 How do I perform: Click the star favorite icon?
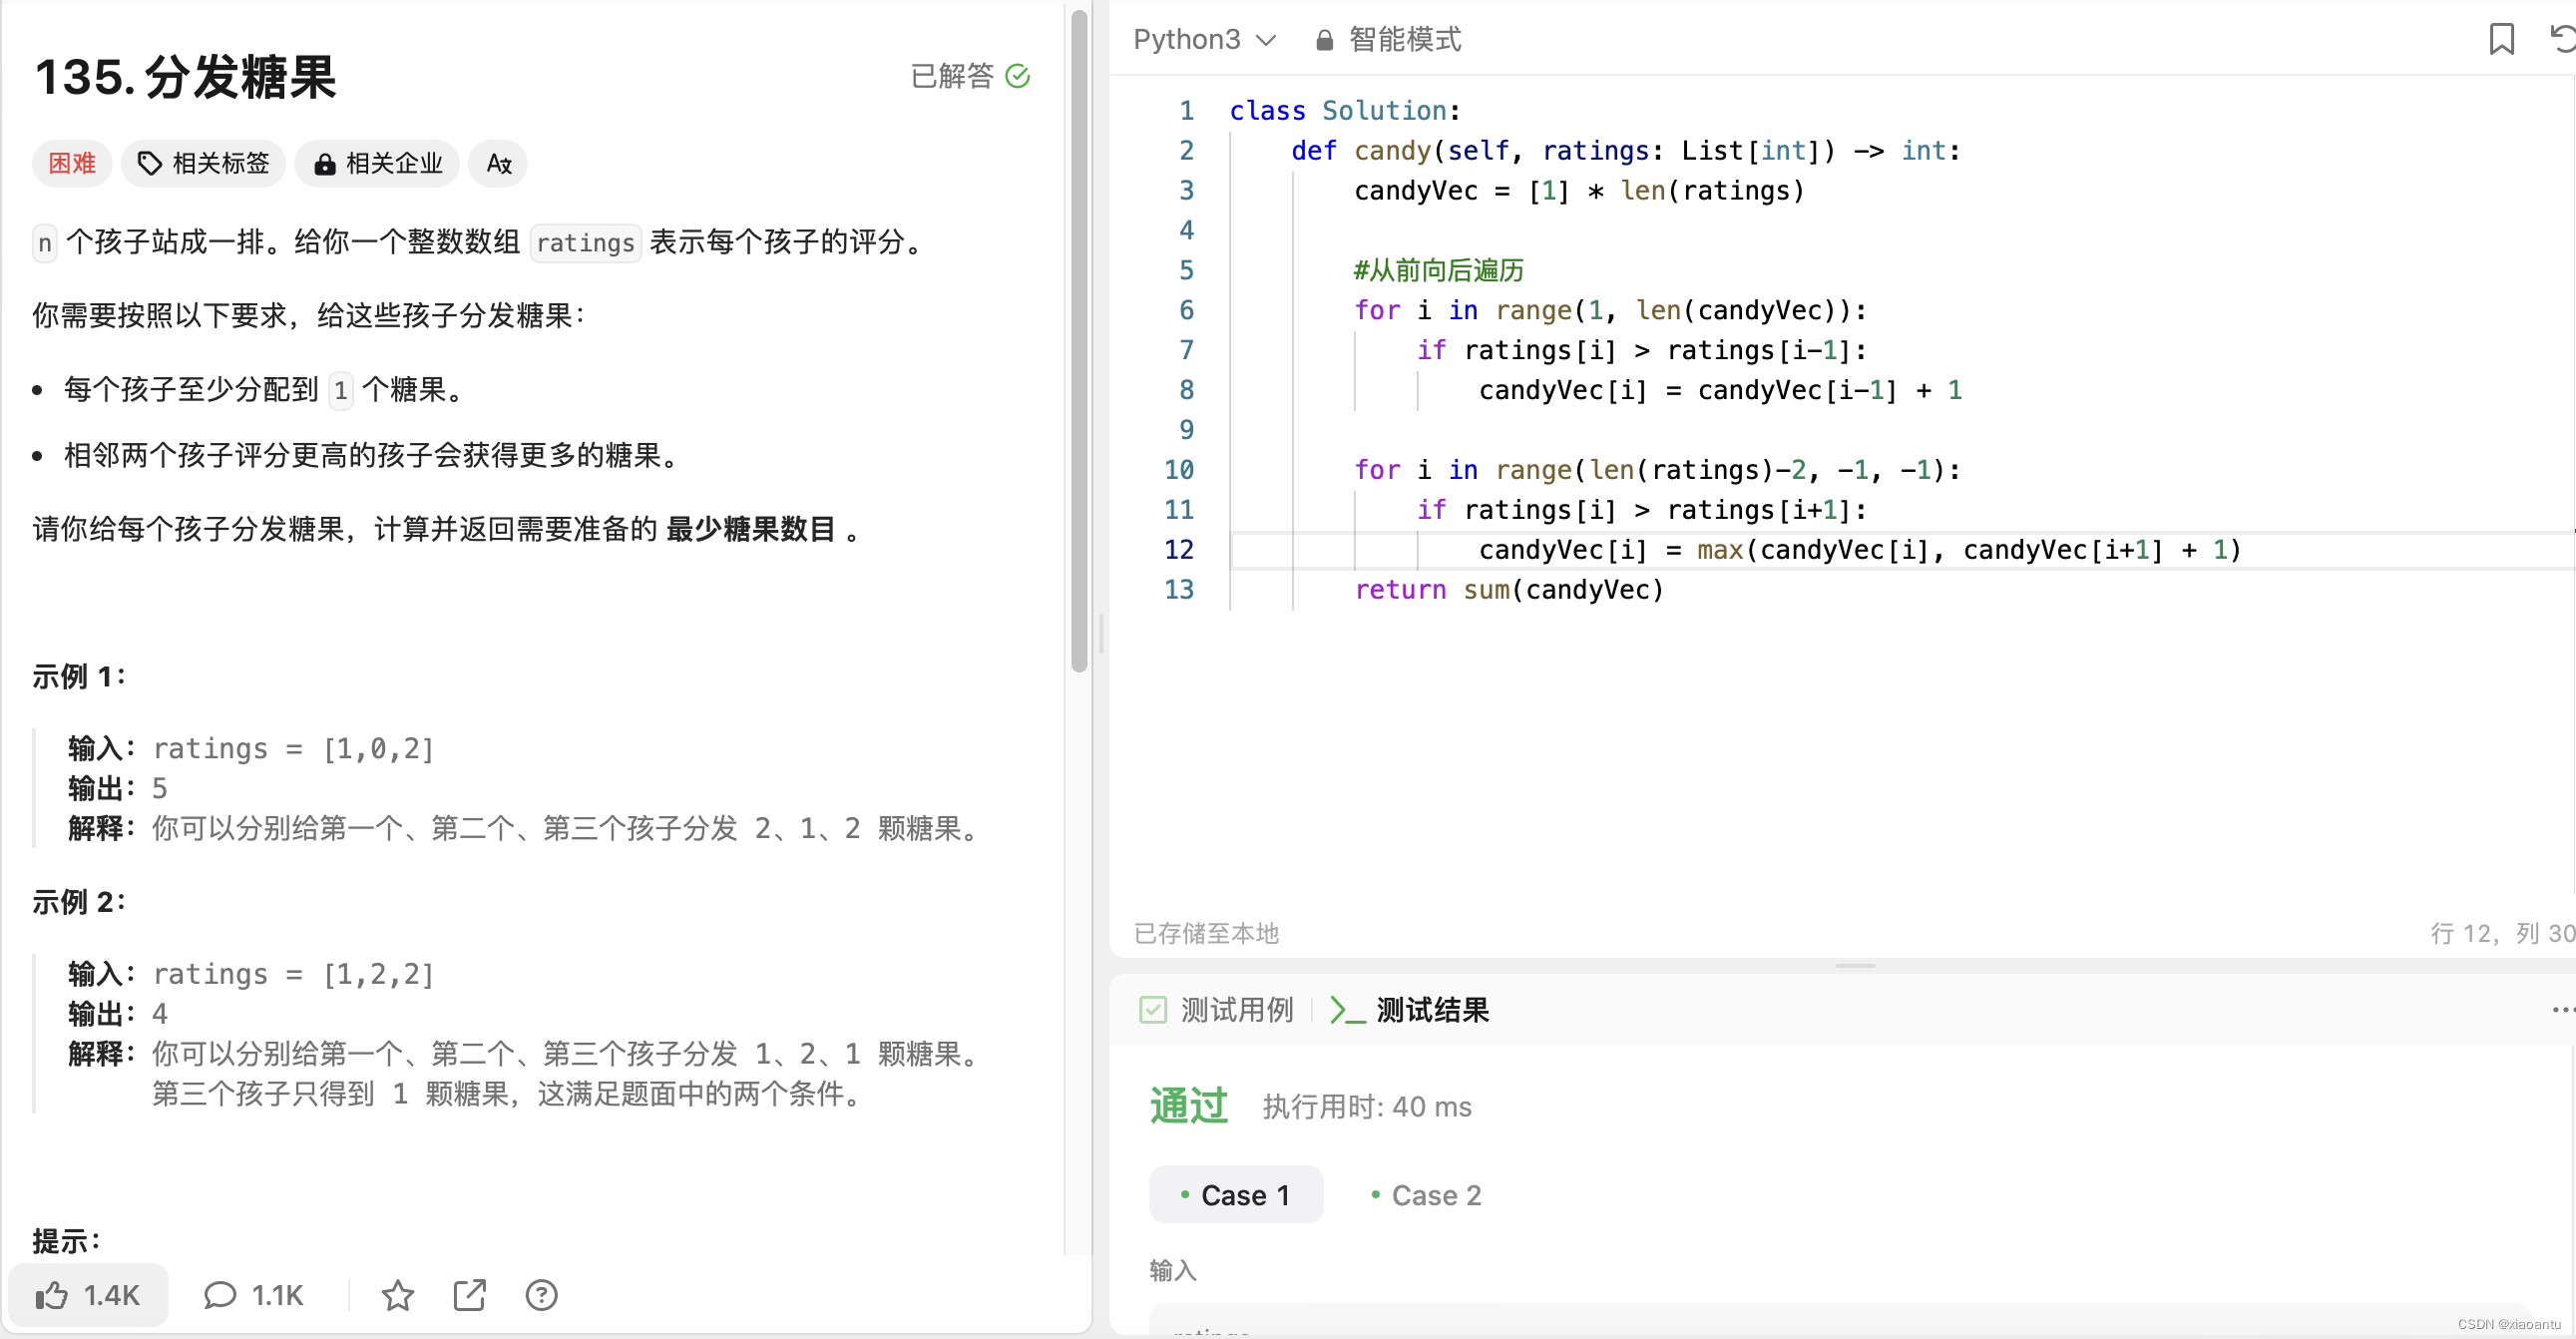pos(397,1295)
